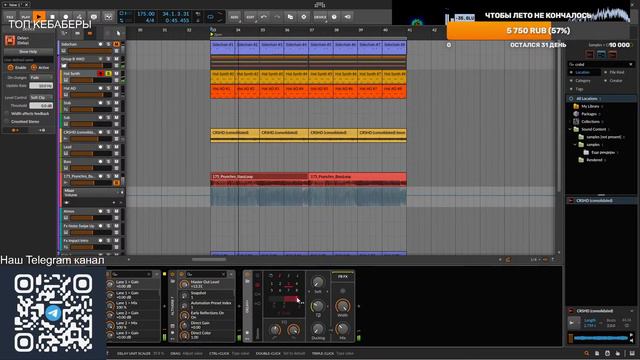Select the first CRSHD (consolidated) clip
Screen dimensions: 640x360
tap(235, 135)
